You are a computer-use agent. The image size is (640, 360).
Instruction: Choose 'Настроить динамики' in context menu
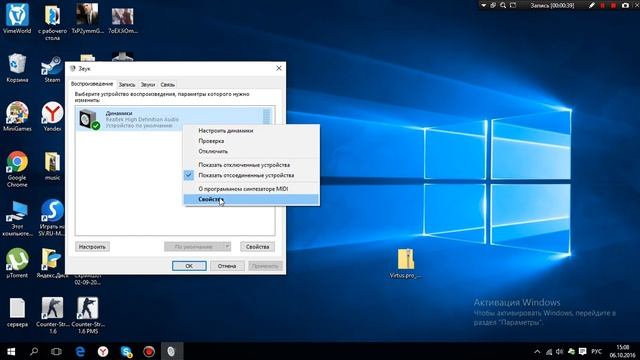pos(251,131)
